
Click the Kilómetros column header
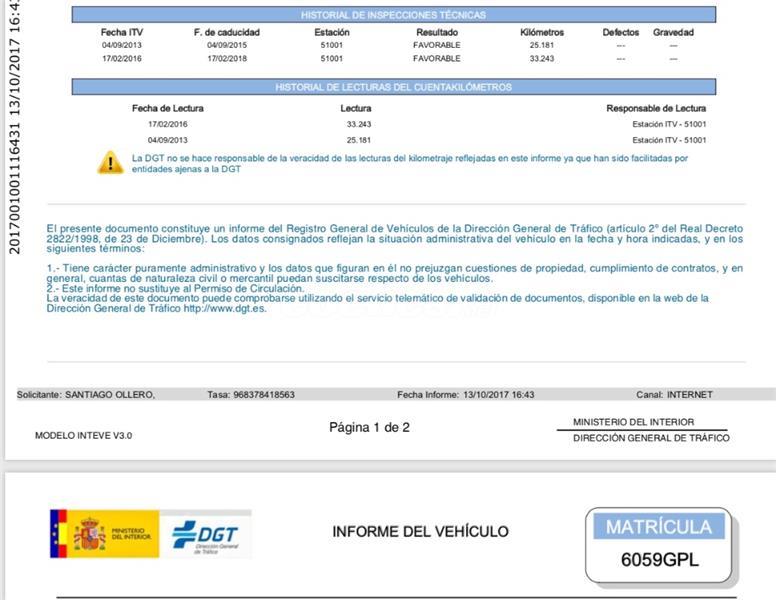click(542, 32)
